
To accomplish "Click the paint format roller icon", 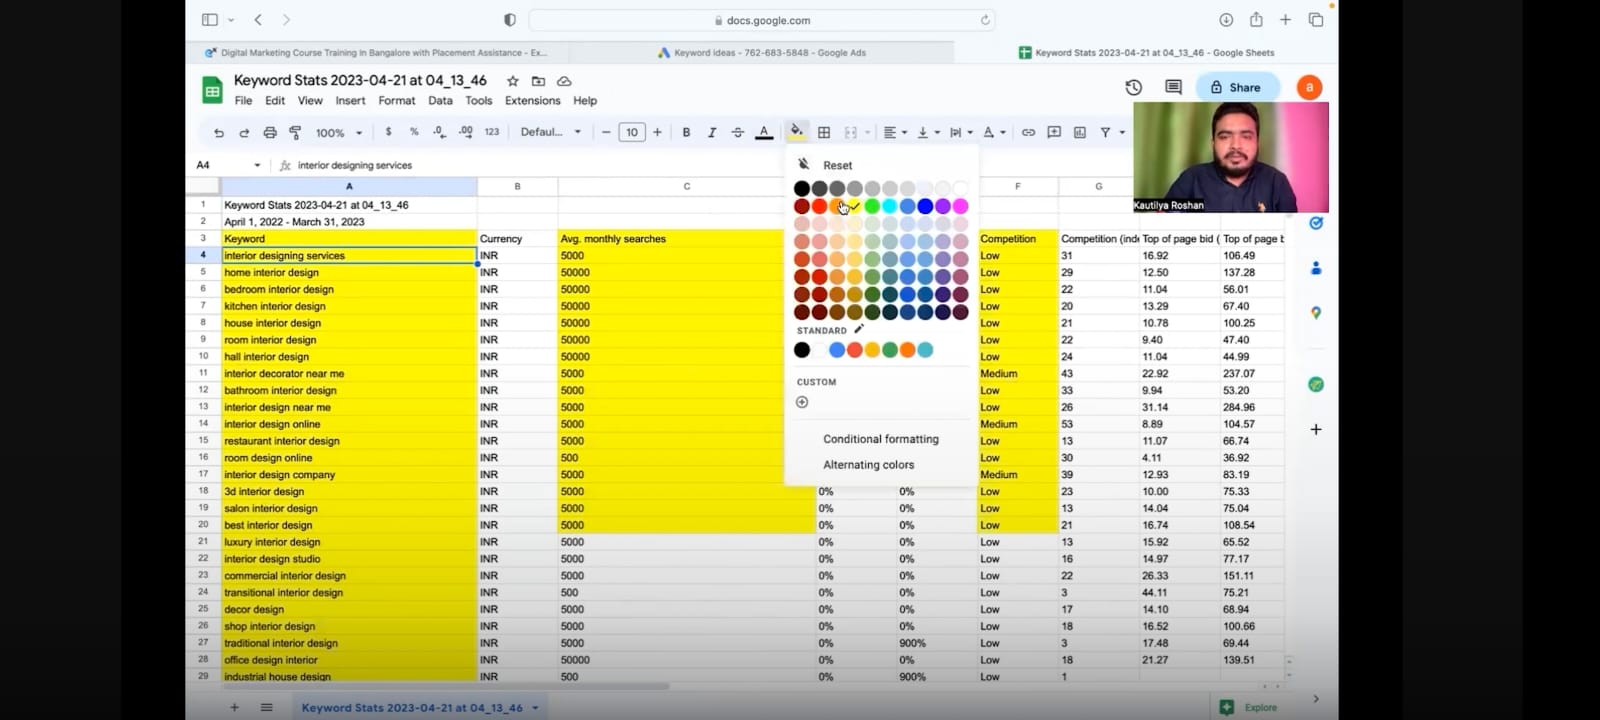I will point(295,132).
